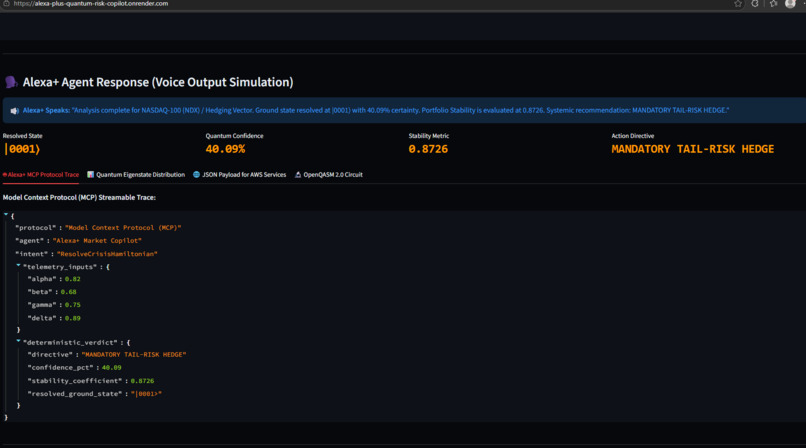Click the beta value 0.68

click(68, 292)
